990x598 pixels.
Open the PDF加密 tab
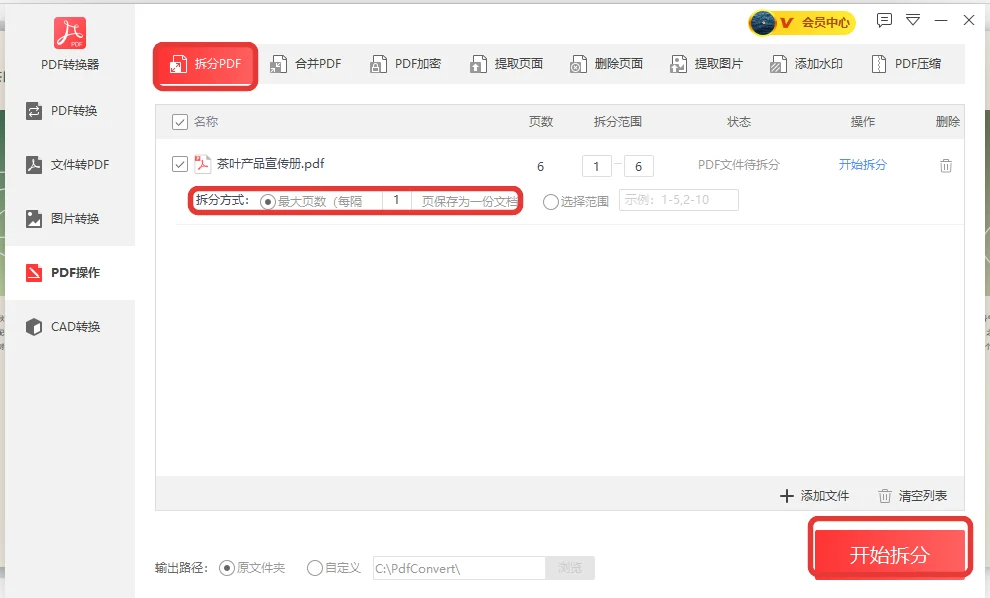[x=405, y=64]
